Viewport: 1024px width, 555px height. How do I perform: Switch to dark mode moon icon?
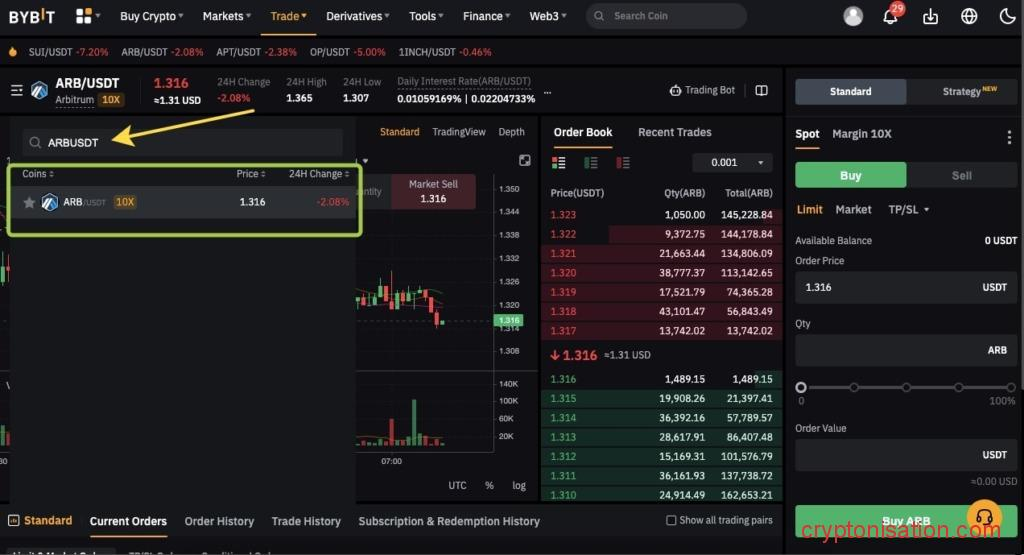tap(1007, 17)
